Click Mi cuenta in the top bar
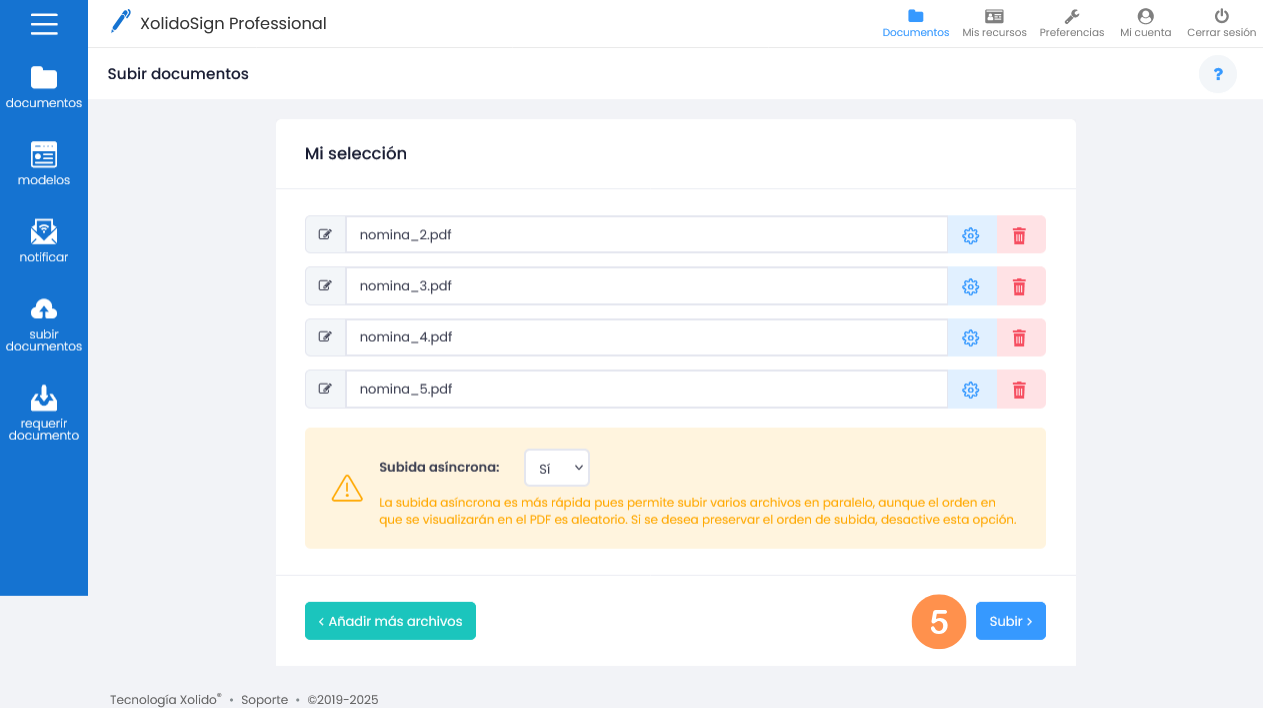This screenshot has width=1263, height=708. pyautogui.click(x=1145, y=22)
